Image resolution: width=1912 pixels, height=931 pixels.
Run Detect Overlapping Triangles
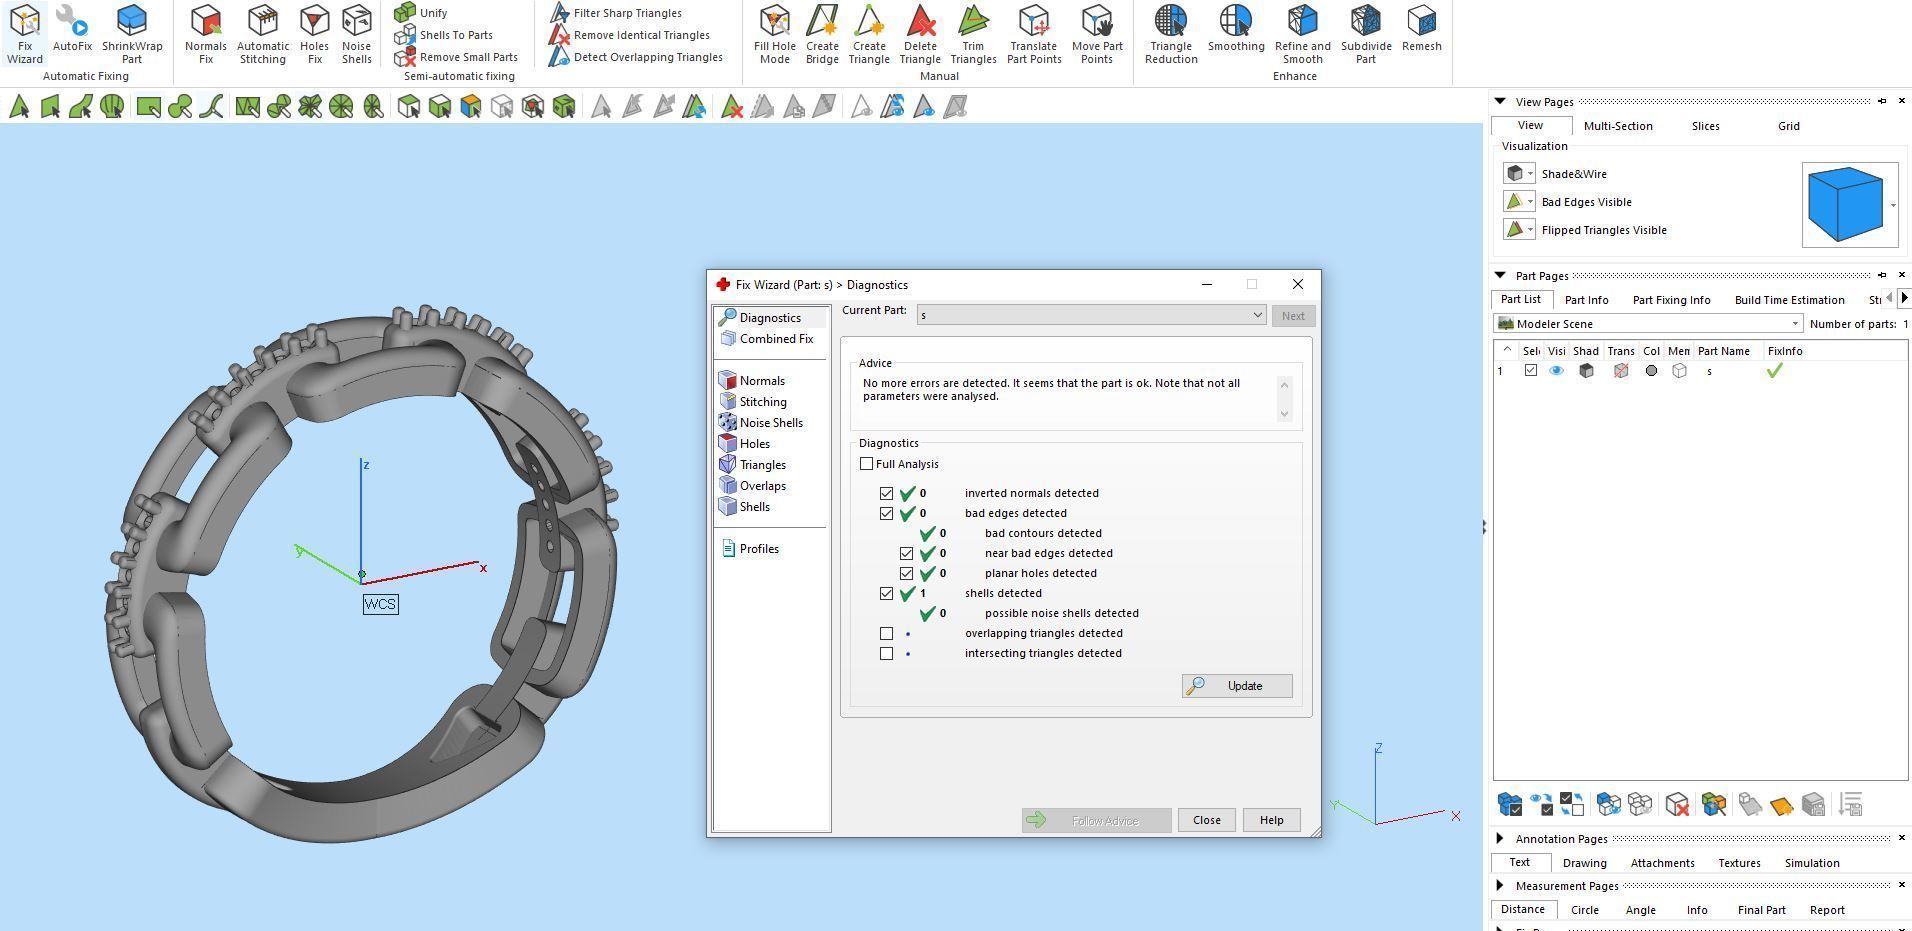pyautogui.click(x=635, y=57)
